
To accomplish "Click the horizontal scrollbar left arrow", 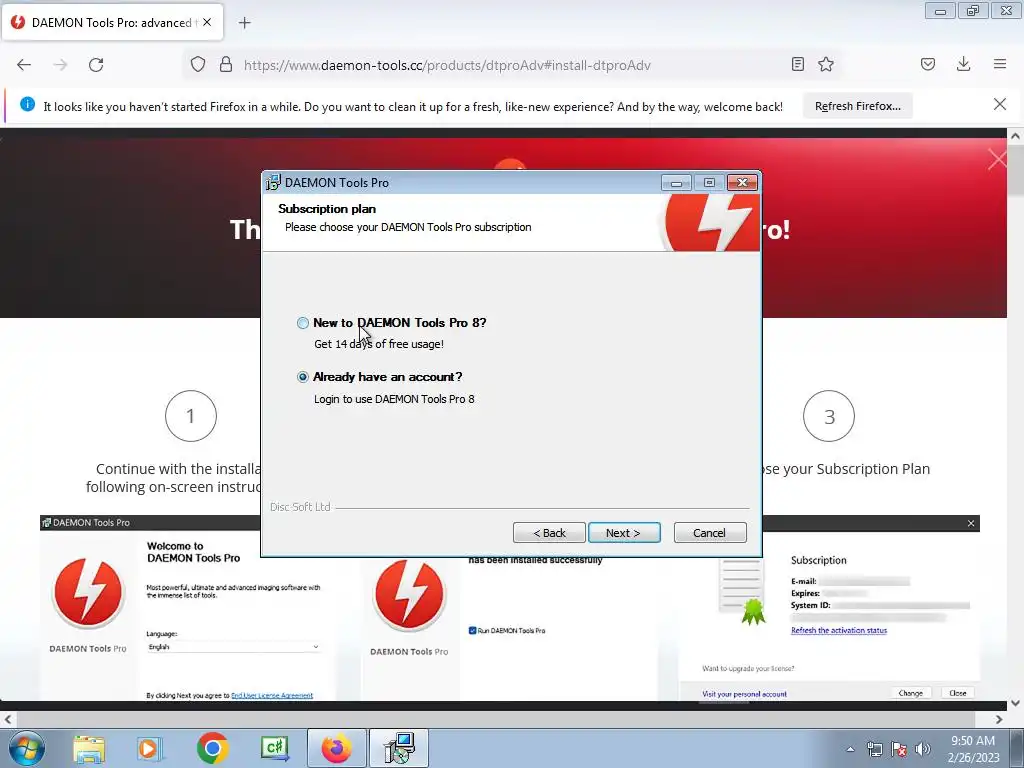I will pos(8,719).
